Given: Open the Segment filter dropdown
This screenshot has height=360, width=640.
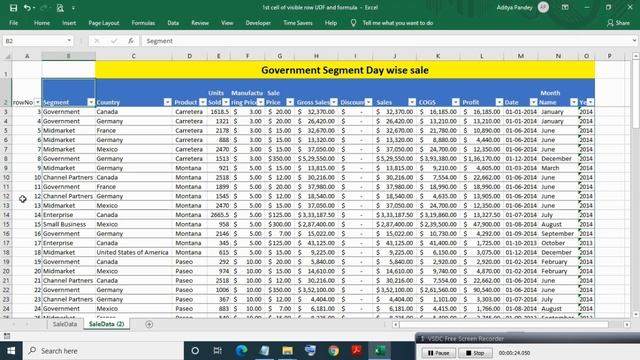Looking at the screenshot, I should [91, 102].
